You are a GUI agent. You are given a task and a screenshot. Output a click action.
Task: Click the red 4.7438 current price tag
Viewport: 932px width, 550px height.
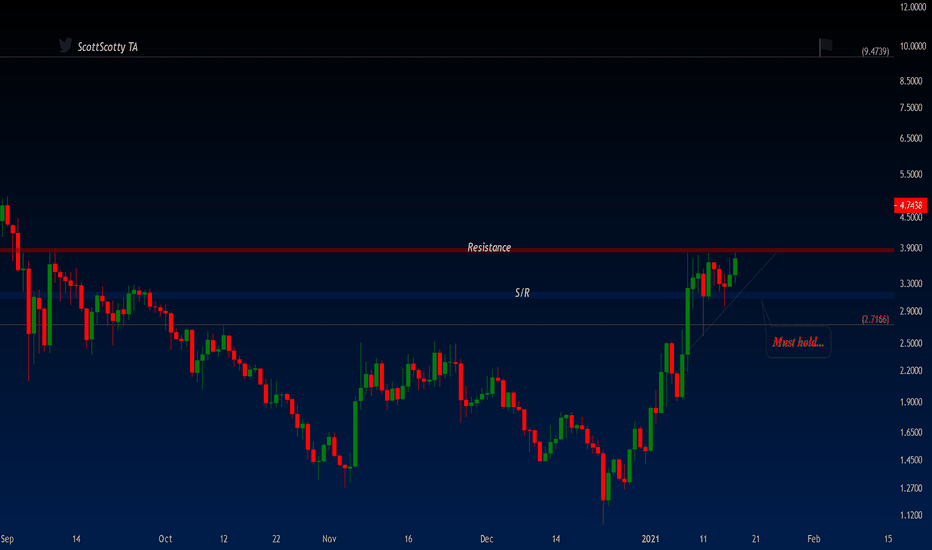click(910, 206)
